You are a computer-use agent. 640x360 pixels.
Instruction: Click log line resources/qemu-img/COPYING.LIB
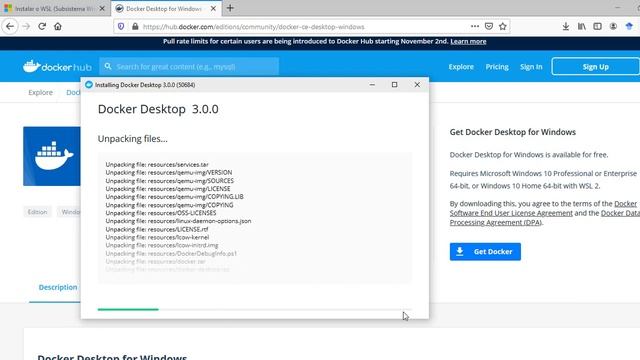click(174, 196)
